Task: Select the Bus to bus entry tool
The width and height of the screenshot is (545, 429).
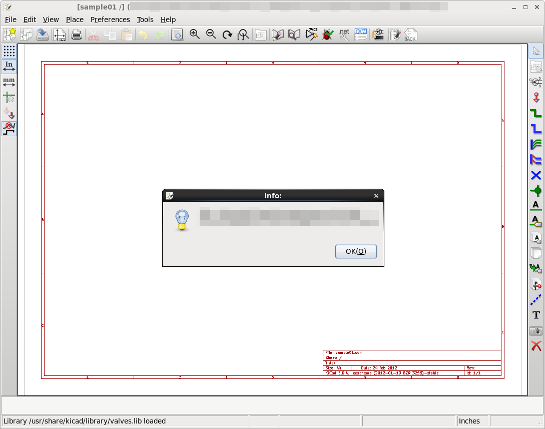Action: [x=536, y=160]
